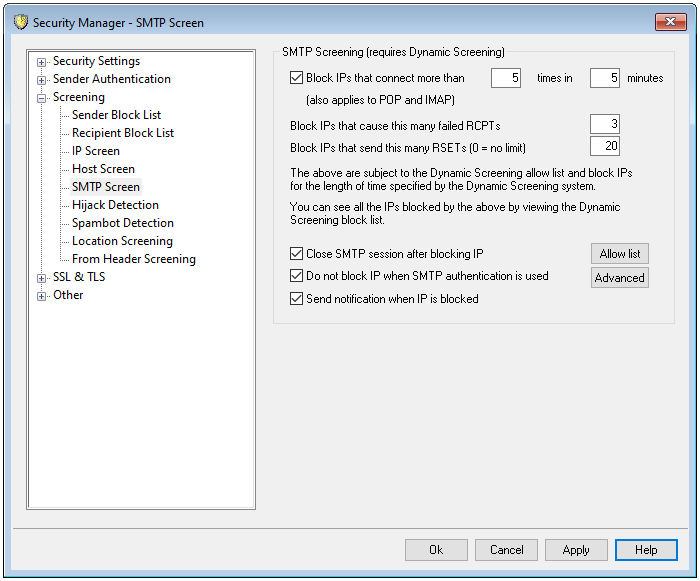Expand the SSL & TLS tree node

point(41,278)
